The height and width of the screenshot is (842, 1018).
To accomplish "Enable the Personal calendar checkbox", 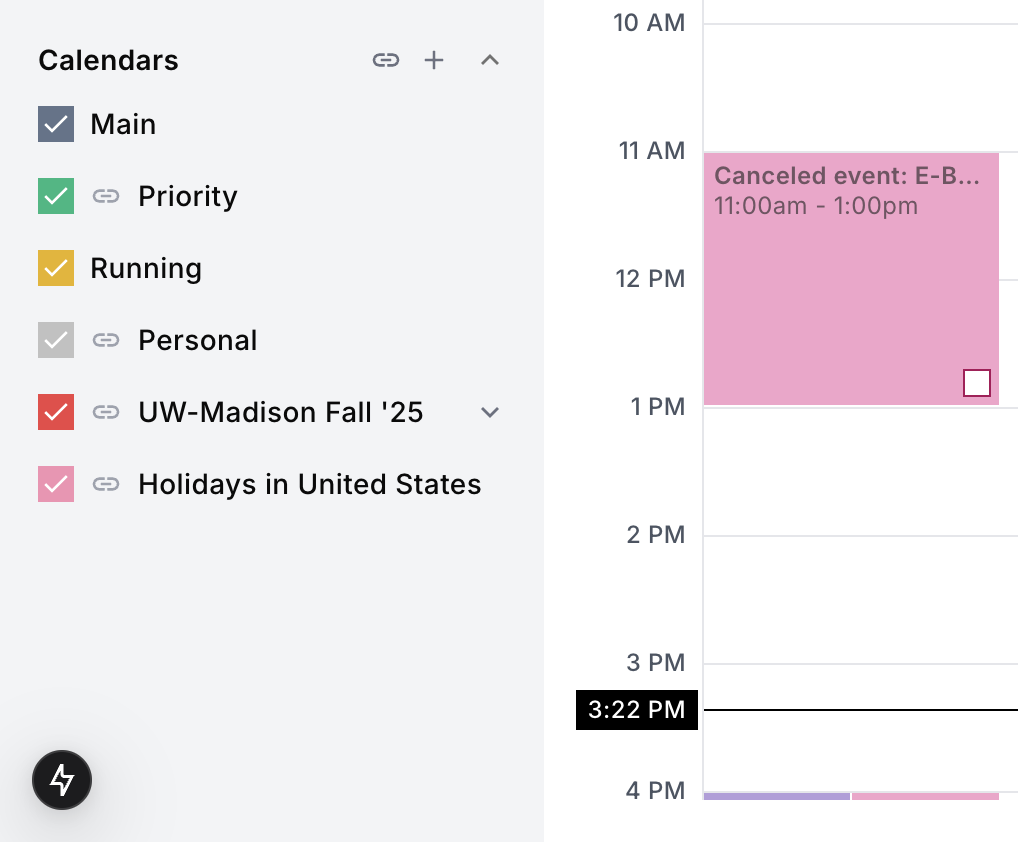I will click(55, 340).
